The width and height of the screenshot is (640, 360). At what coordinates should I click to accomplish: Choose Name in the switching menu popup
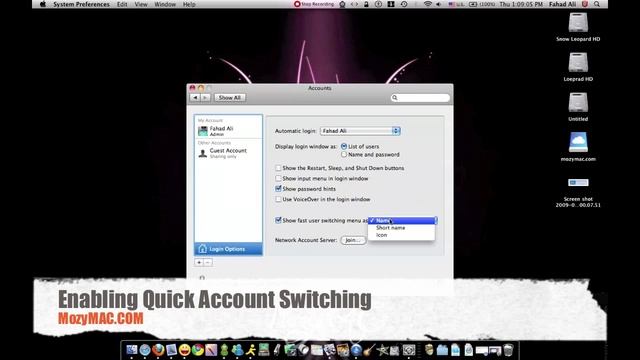402,220
